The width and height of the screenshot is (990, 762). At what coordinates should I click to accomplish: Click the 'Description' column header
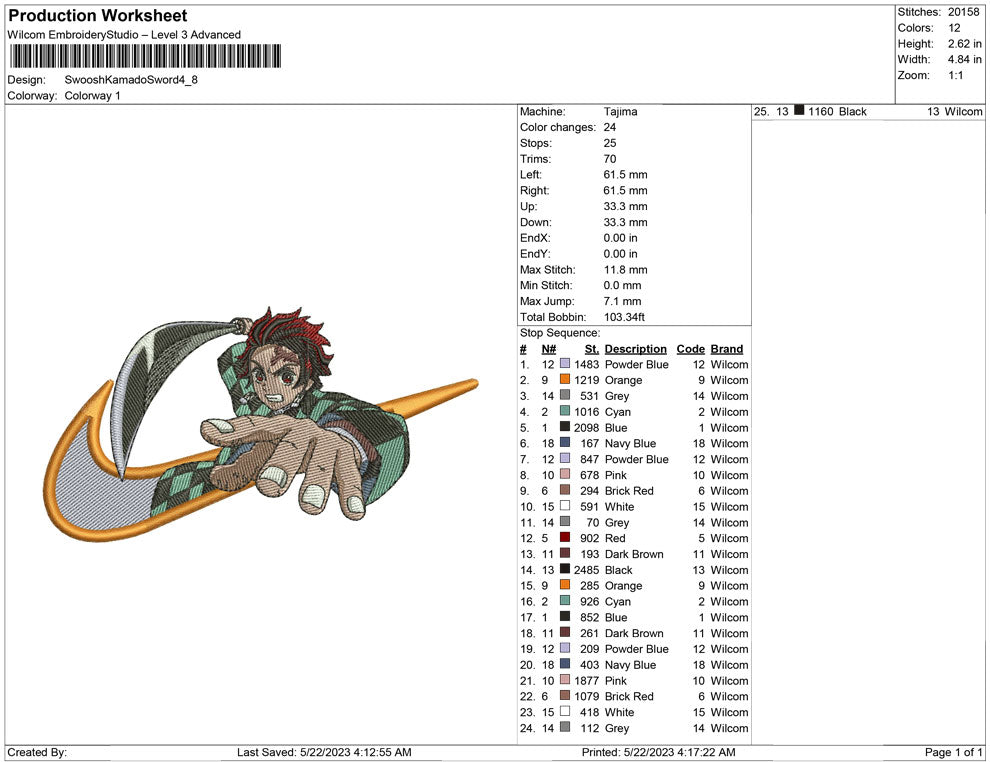click(x=635, y=349)
